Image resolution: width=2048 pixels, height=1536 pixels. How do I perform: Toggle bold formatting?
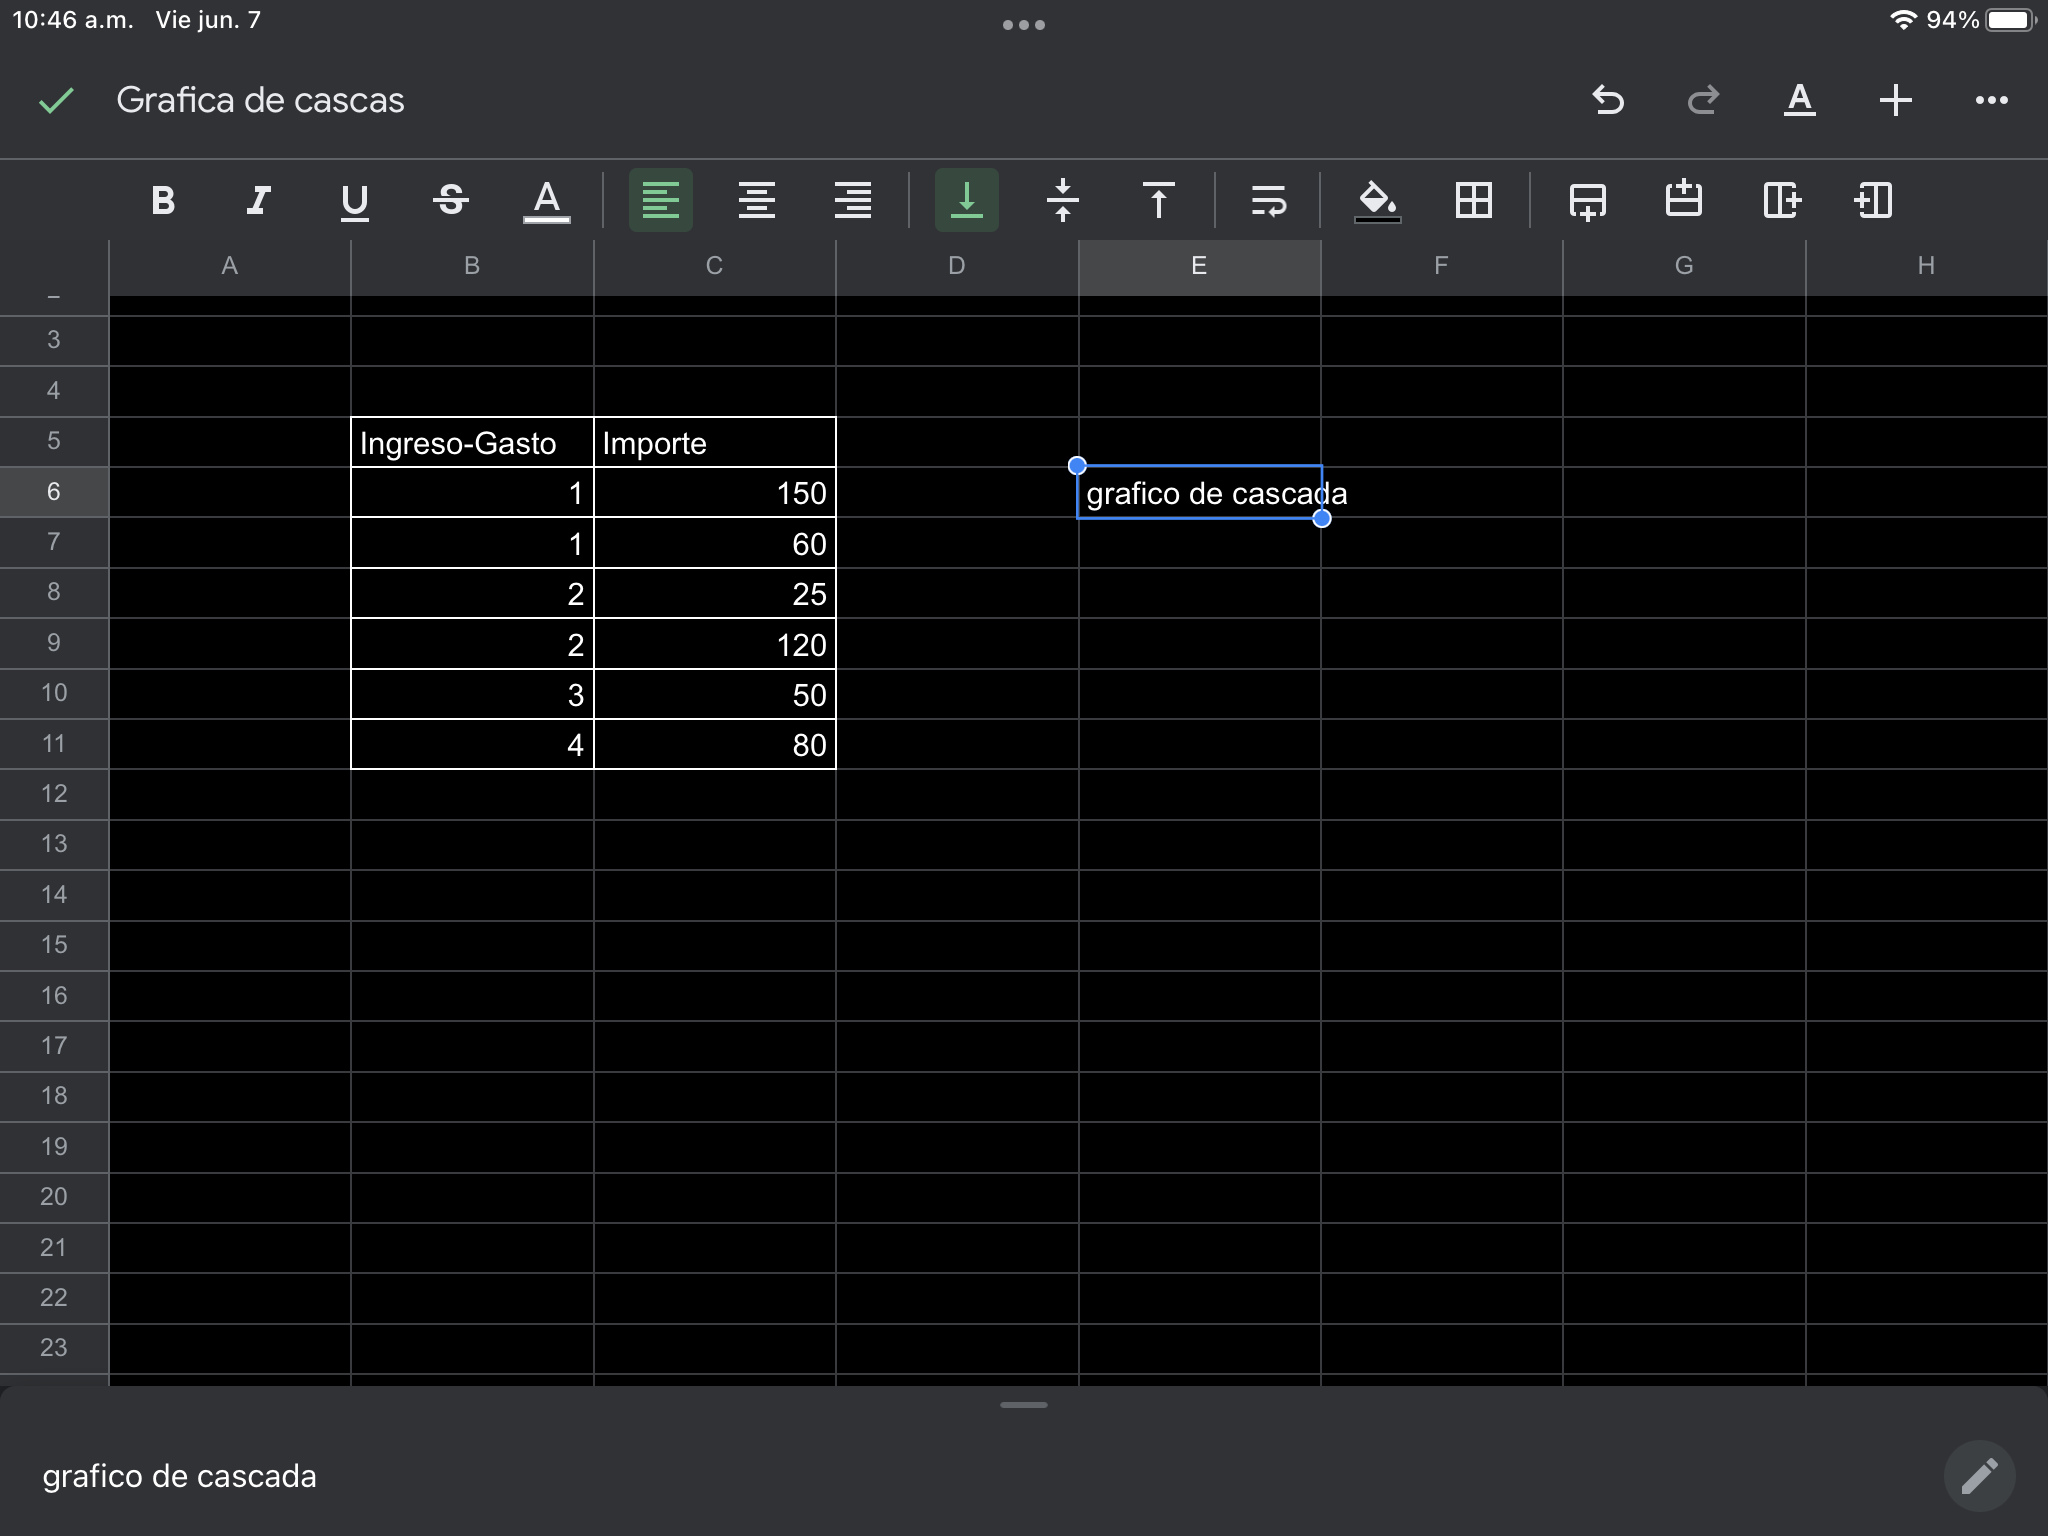[x=163, y=201]
